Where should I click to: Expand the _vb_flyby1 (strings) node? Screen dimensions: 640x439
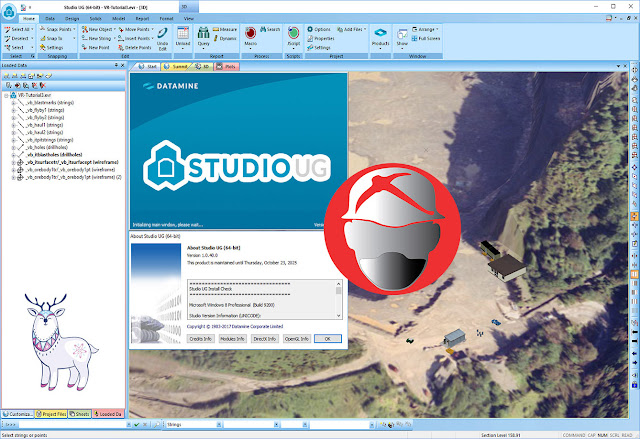point(13,110)
